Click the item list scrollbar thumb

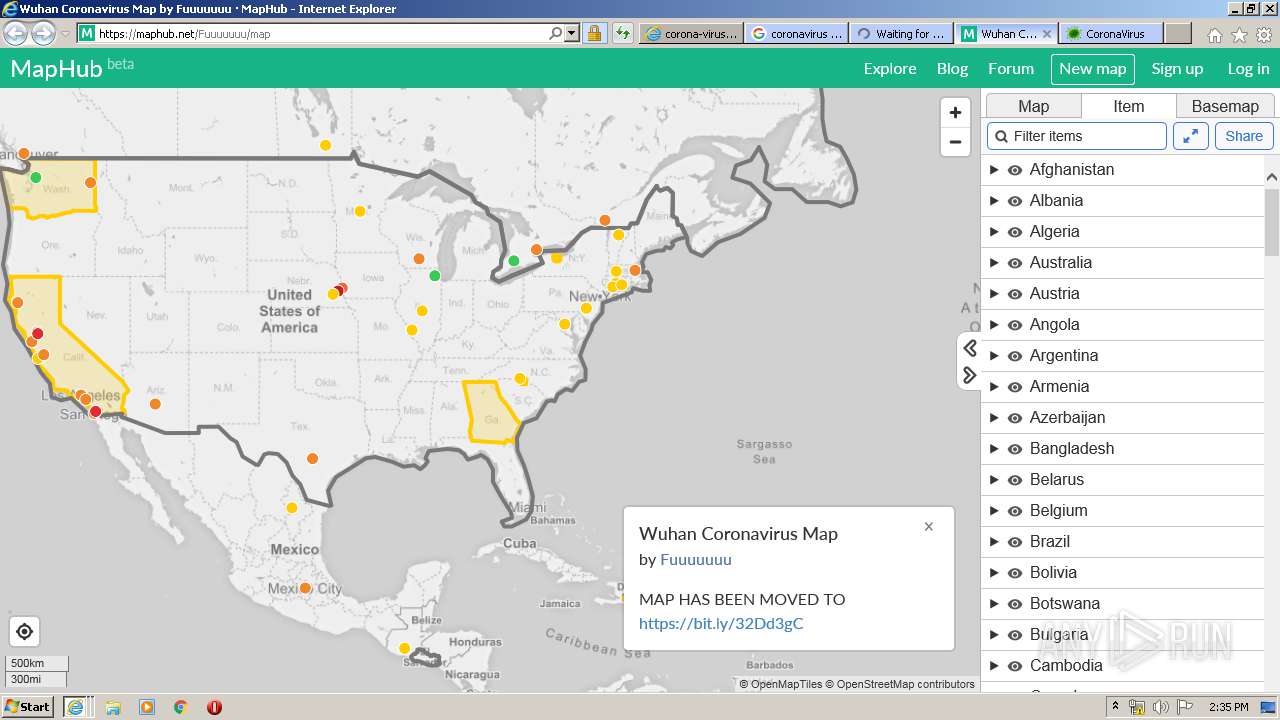(1272, 223)
